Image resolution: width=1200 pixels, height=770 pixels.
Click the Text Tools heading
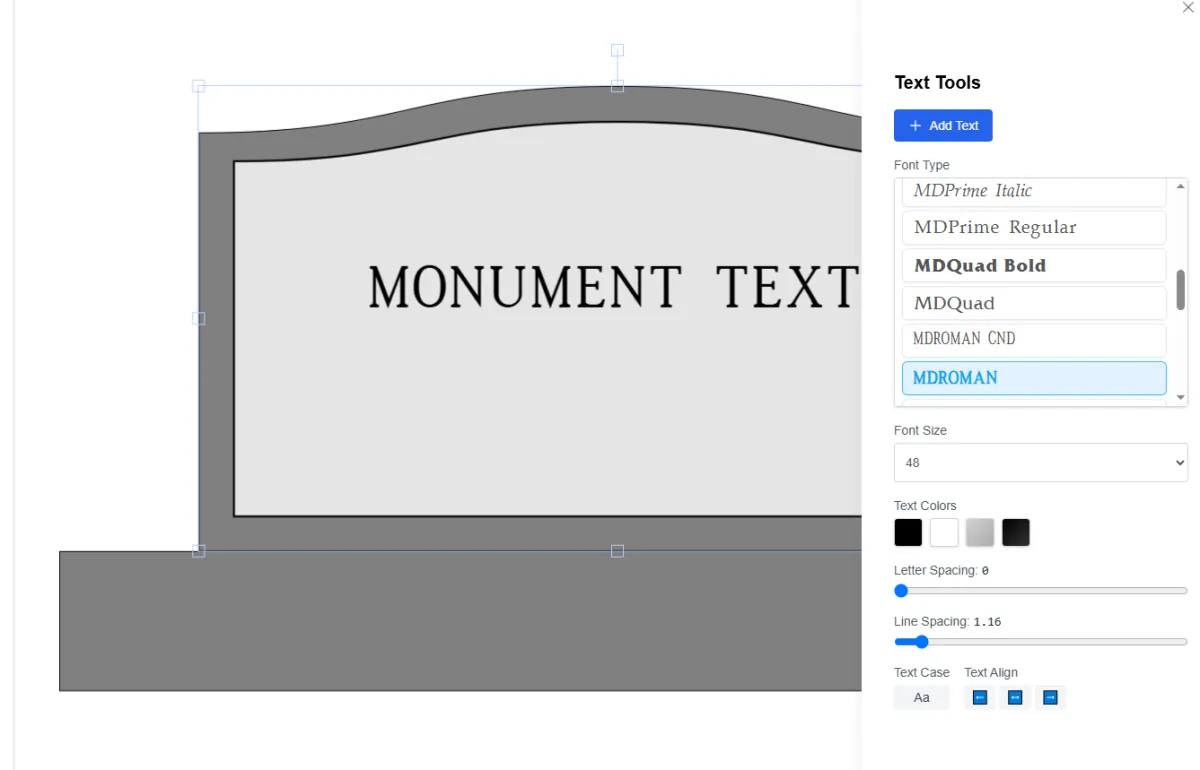click(937, 83)
